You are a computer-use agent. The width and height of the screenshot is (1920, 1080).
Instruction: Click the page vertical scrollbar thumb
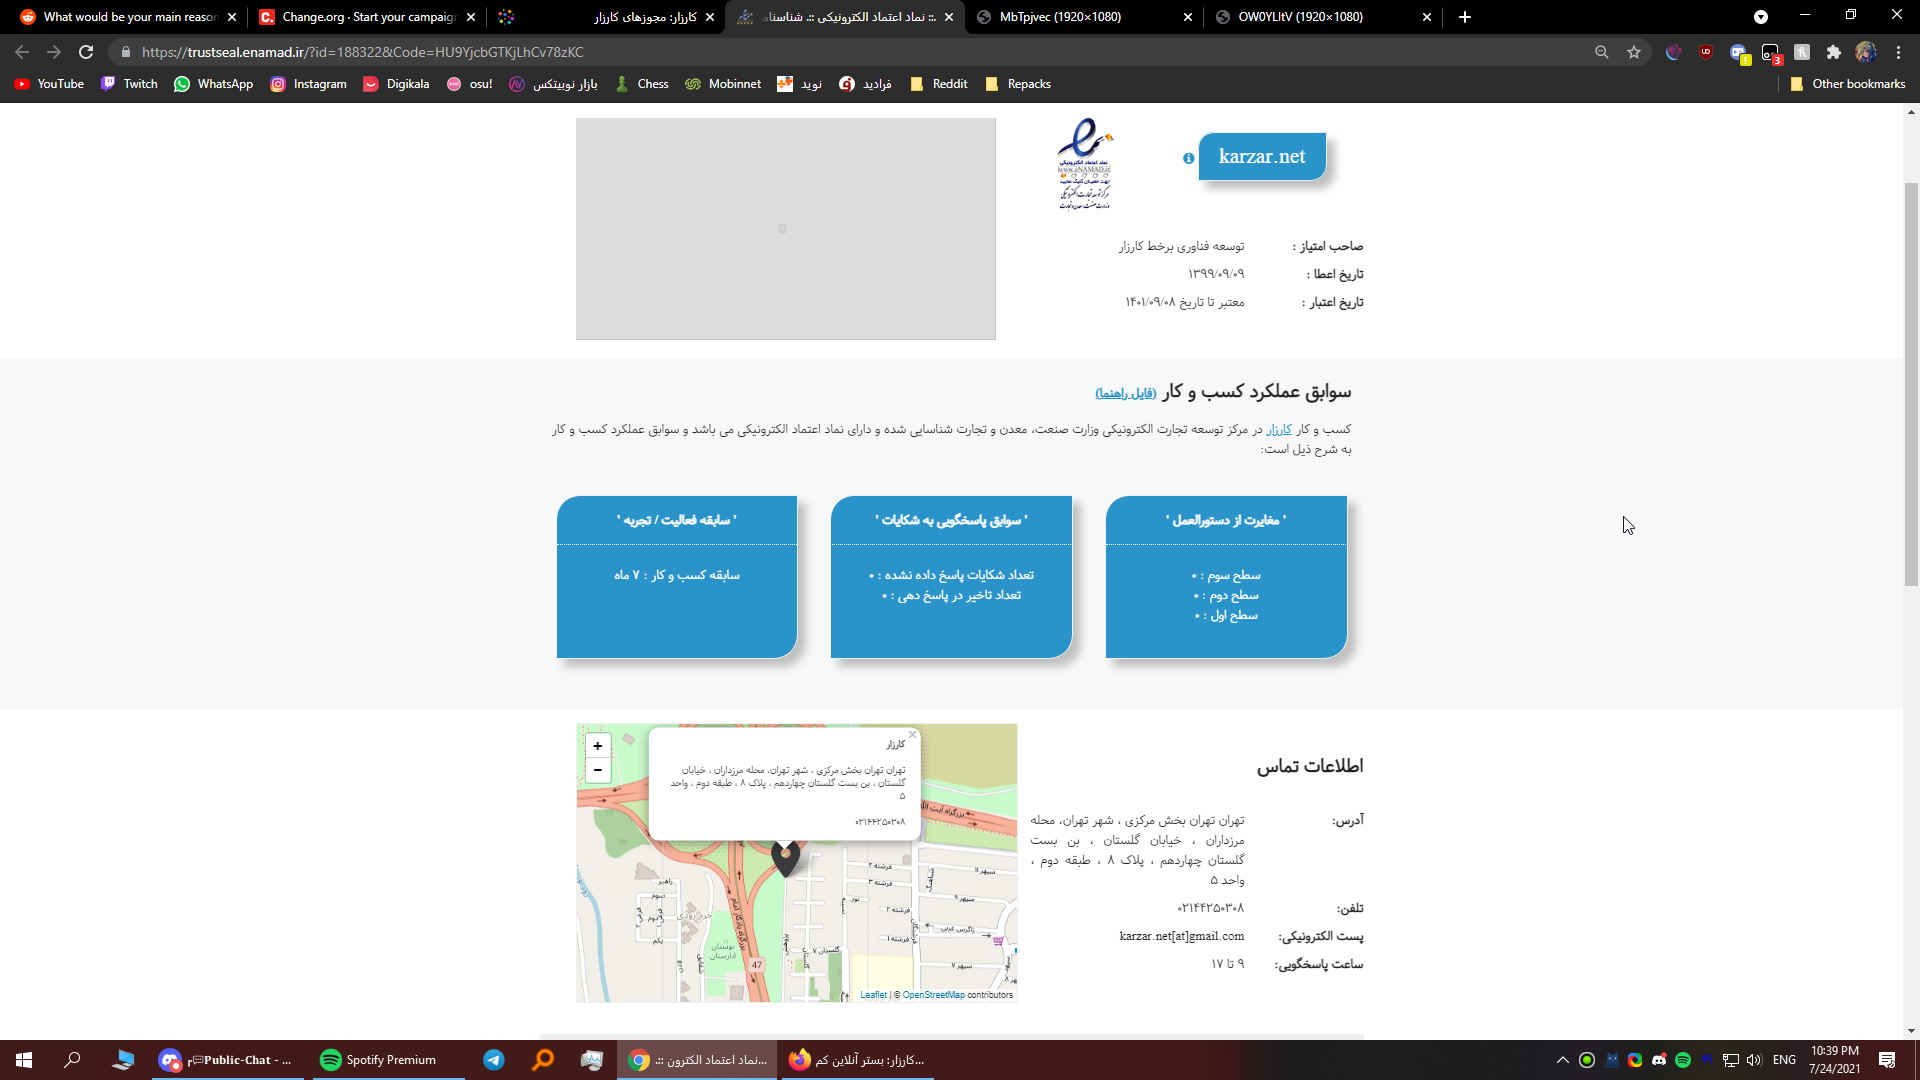pyautogui.click(x=1911, y=385)
